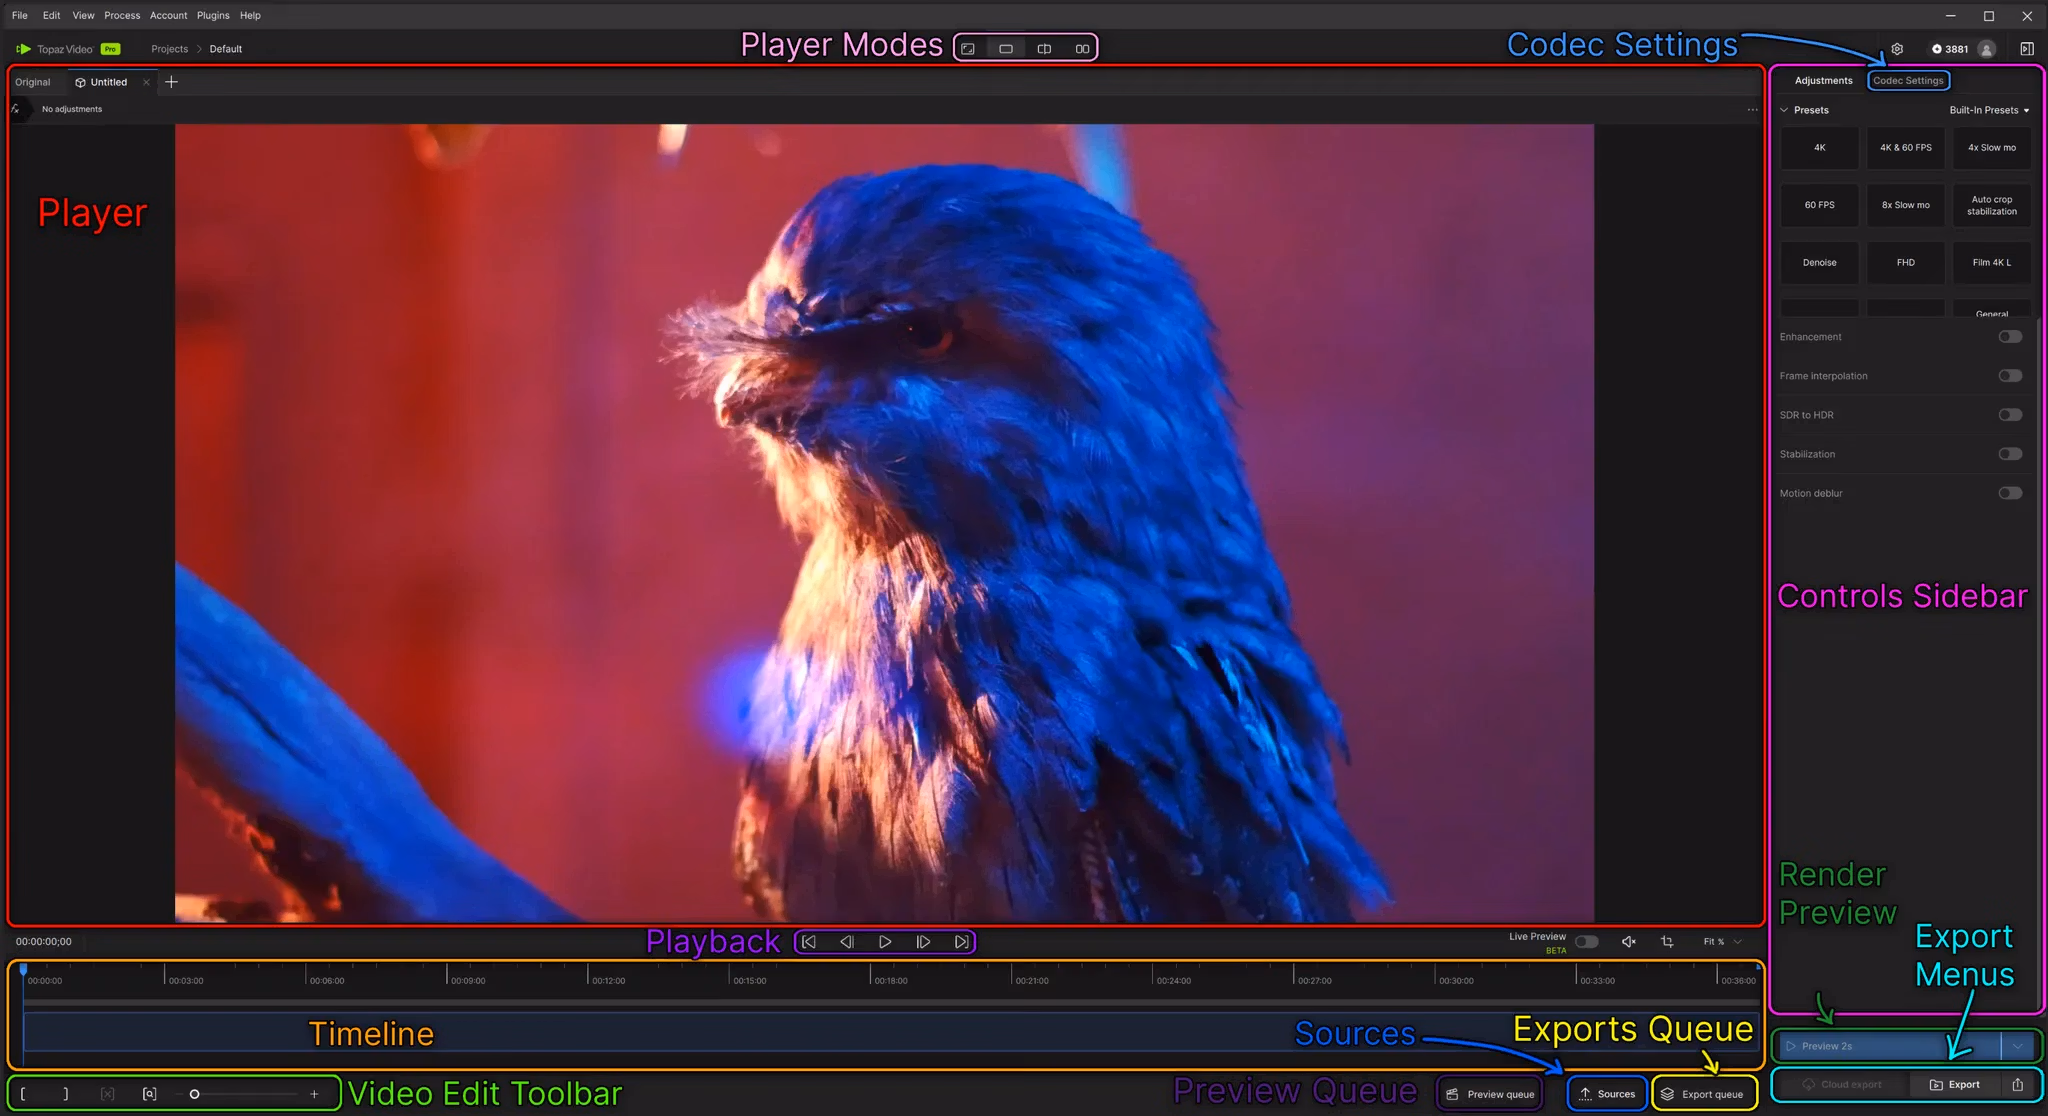Image resolution: width=2048 pixels, height=1116 pixels.
Task: Open settings with the gear icon
Action: tap(1897, 49)
